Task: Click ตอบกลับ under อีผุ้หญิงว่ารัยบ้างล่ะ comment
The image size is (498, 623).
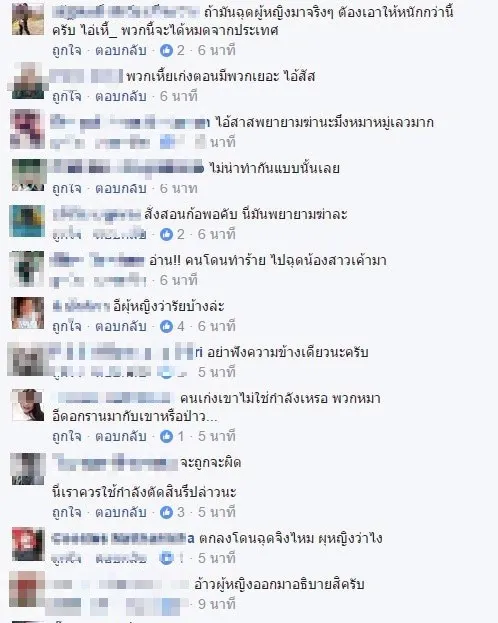Action: click(121, 326)
